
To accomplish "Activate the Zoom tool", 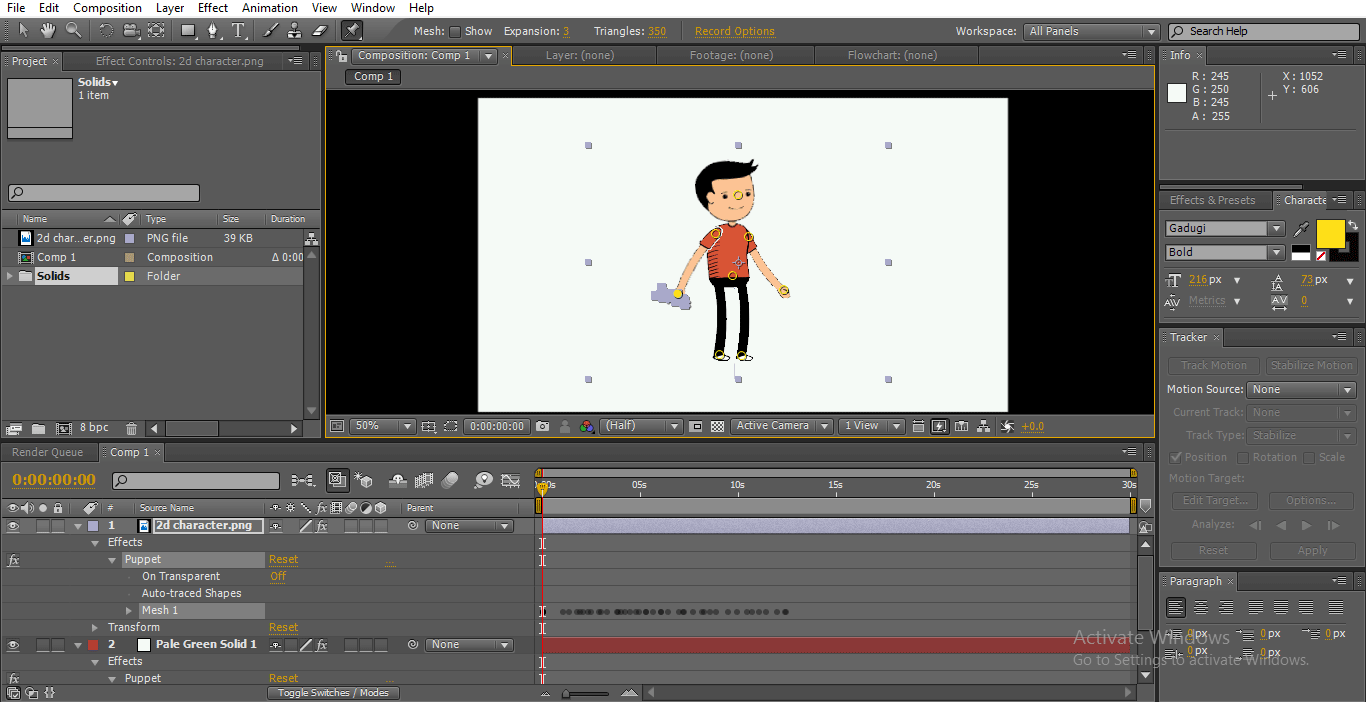I will point(72,31).
